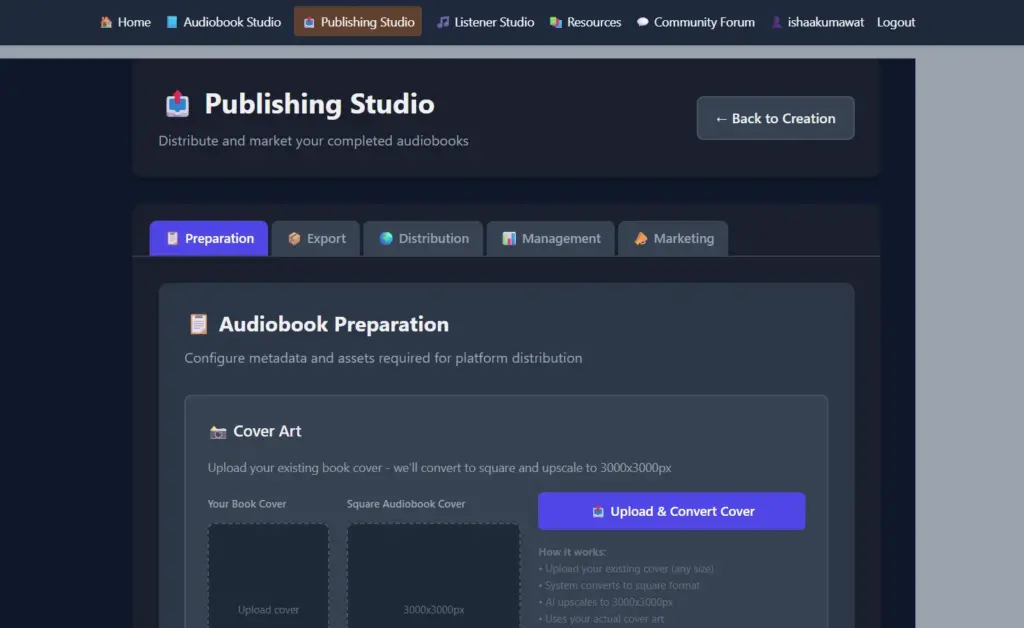Click the megaphone icon on the Marketing tab
The image size is (1024, 628).
pyautogui.click(x=640, y=238)
